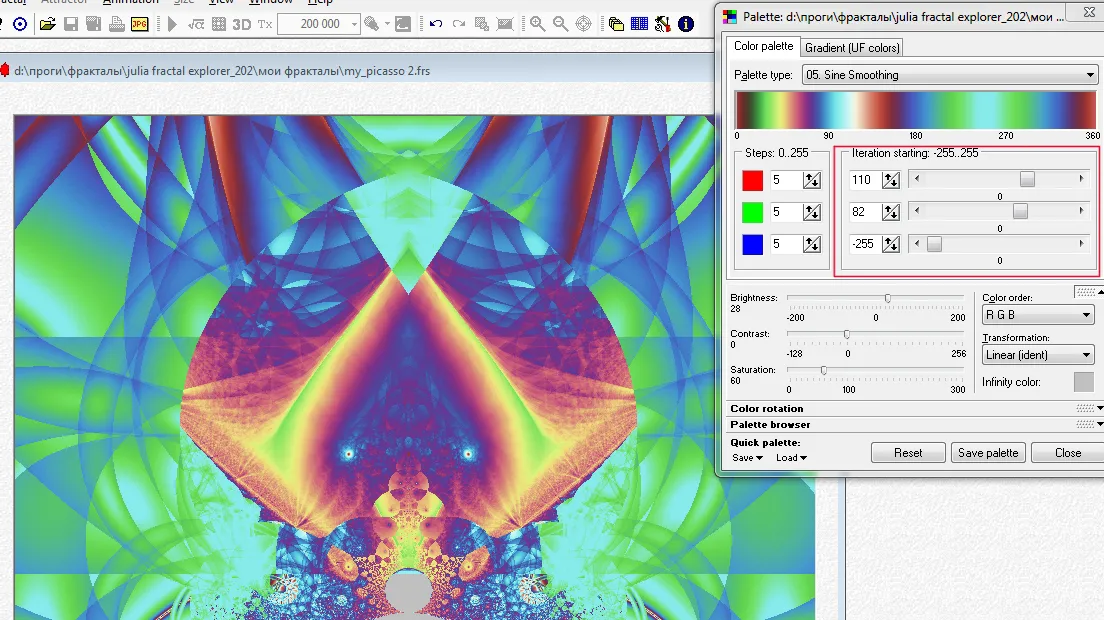Click the crosshair target icon beside zoom

pos(584,24)
